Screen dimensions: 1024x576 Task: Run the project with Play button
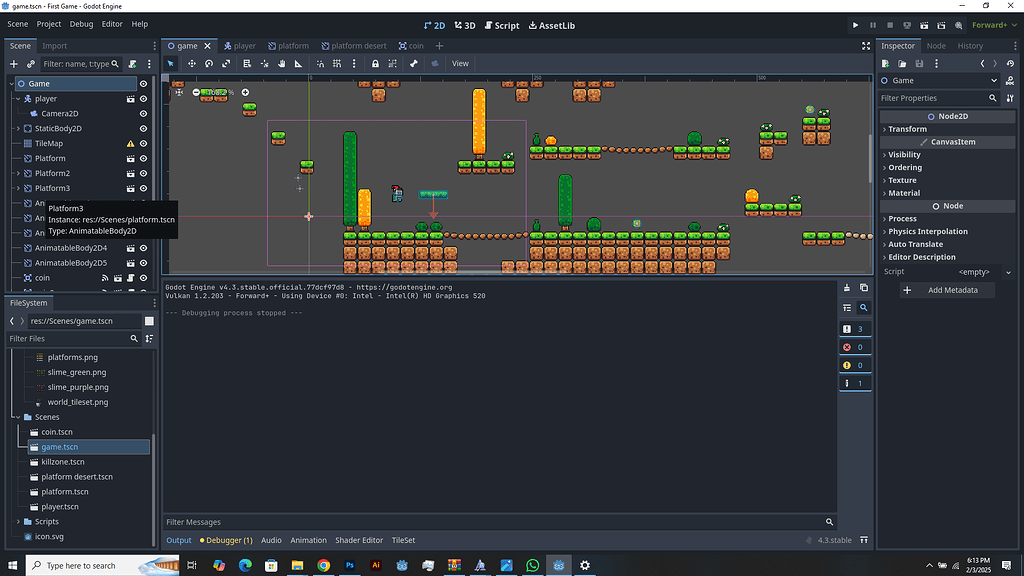pos(856,25)
